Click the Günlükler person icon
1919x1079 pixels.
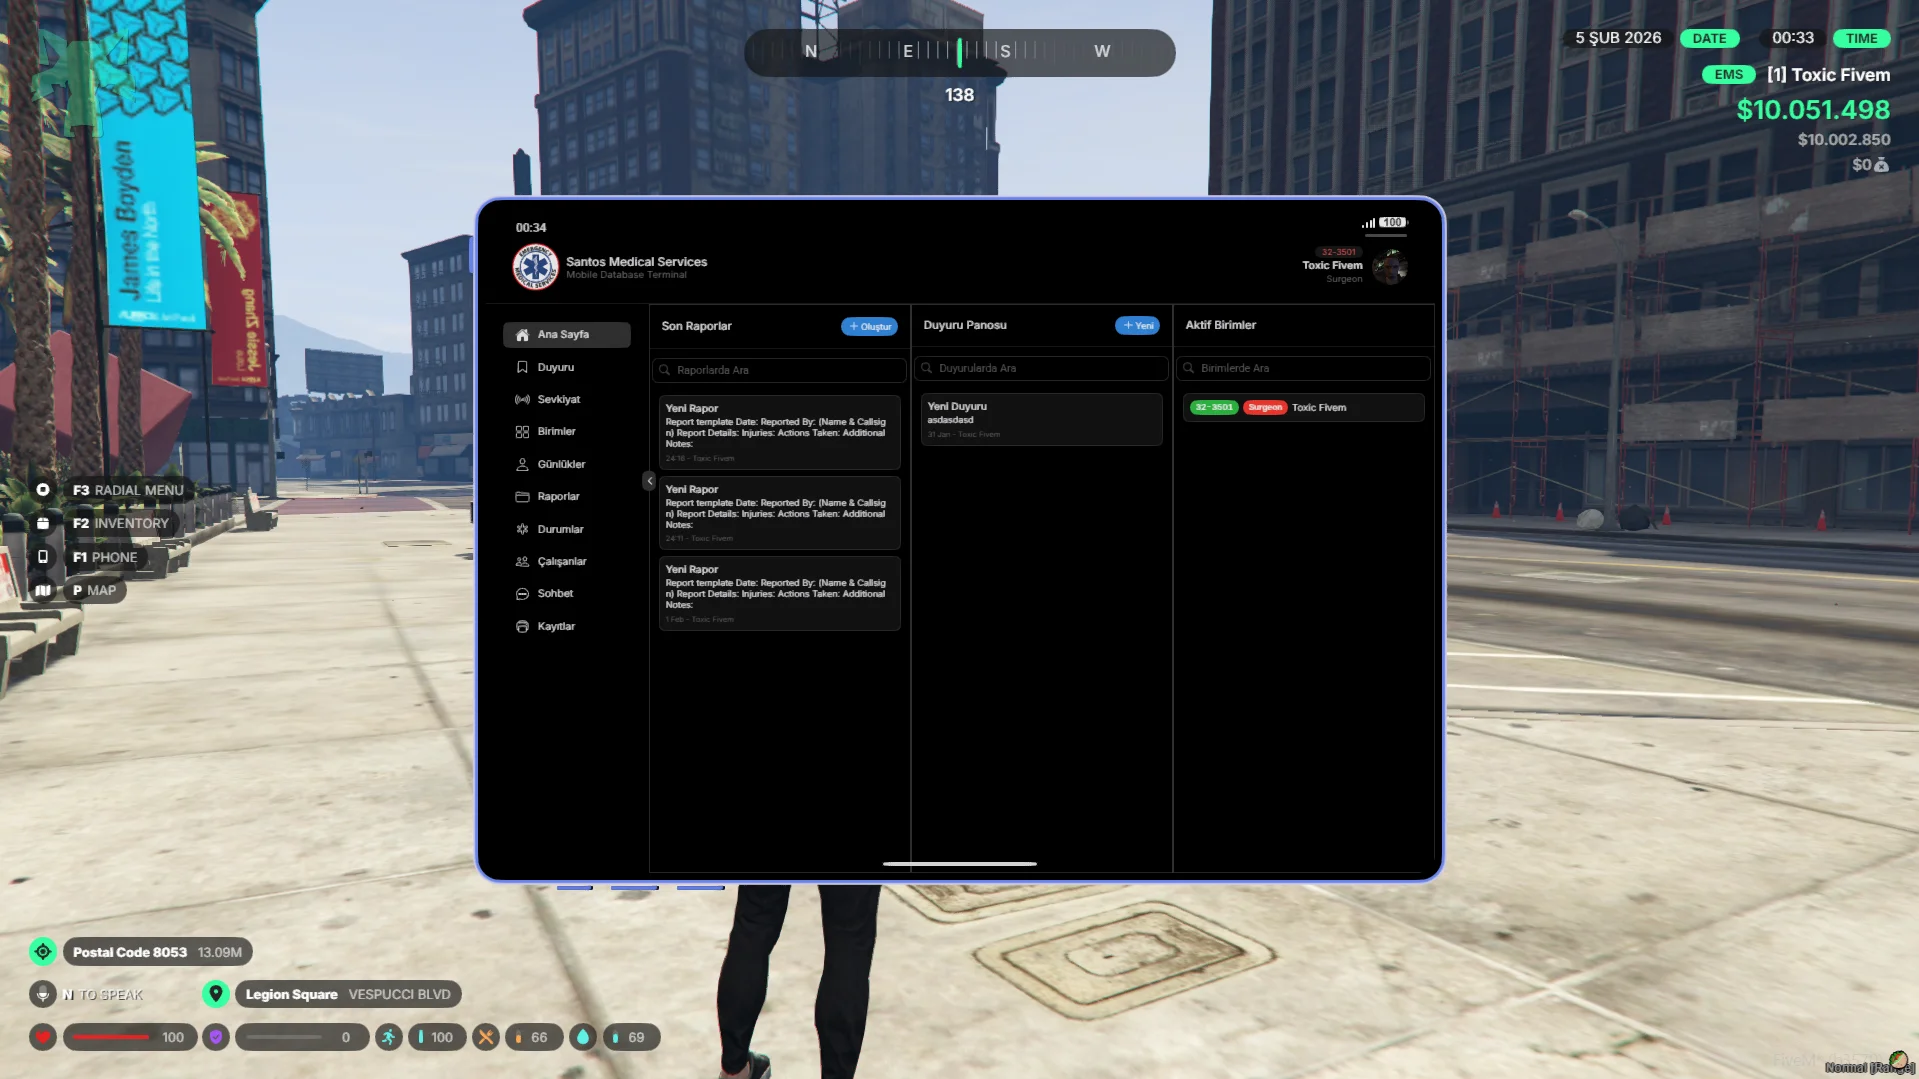click(x=522, y=464)
